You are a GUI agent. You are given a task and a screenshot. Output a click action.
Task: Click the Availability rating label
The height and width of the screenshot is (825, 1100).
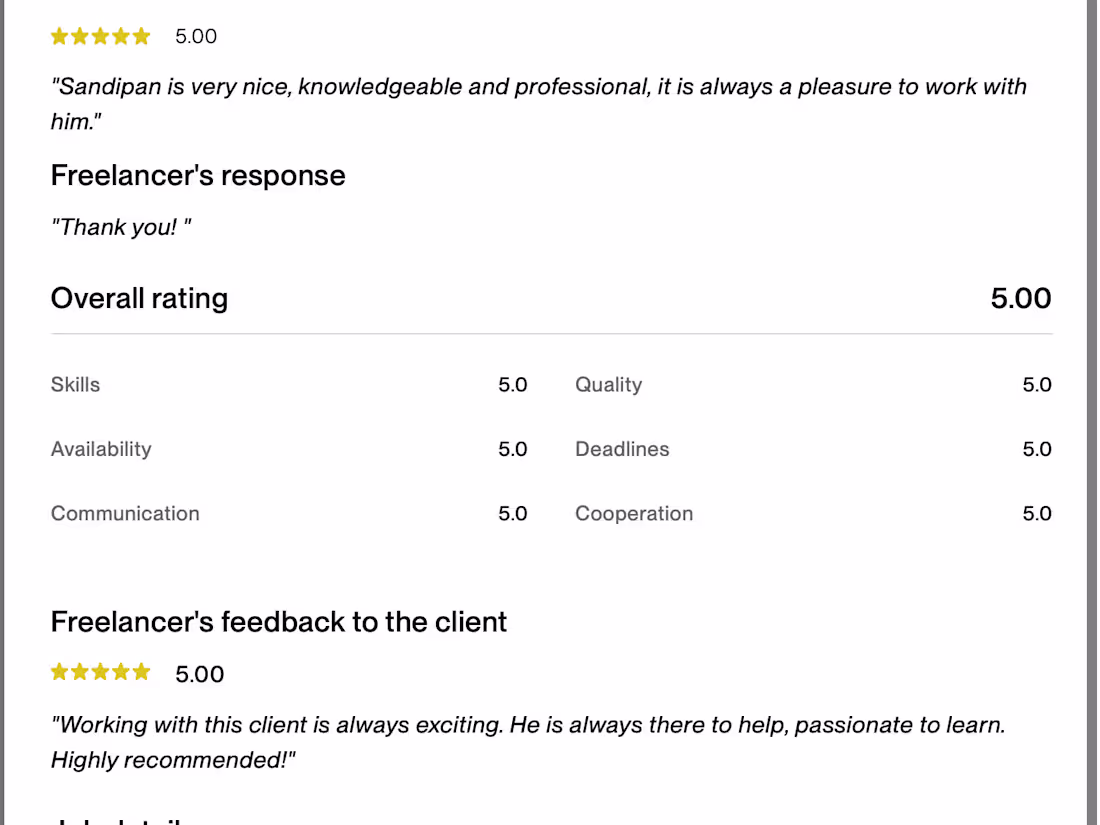coord(101,449)
